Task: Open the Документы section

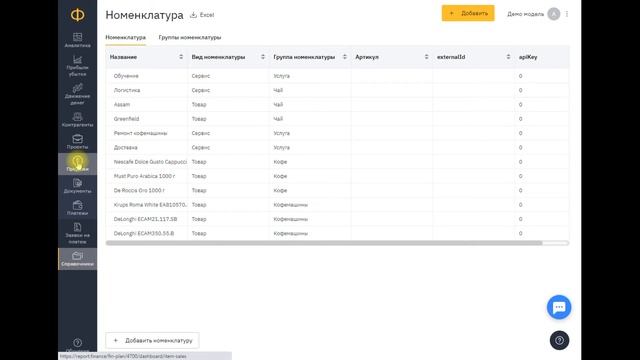Action: [x=78, y=186]
